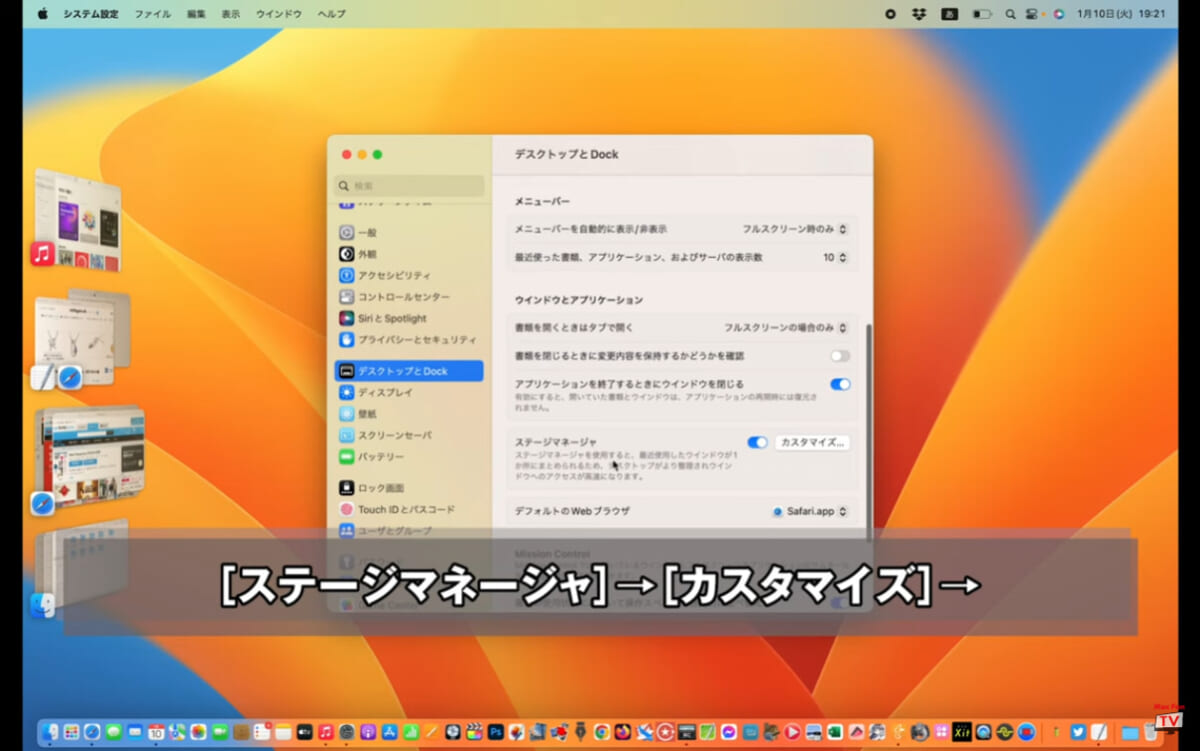The height and width of the screenshot is (751, 1200).
Task: Click the カスタマイズ… button for Stage Manager
Action: 812,442
